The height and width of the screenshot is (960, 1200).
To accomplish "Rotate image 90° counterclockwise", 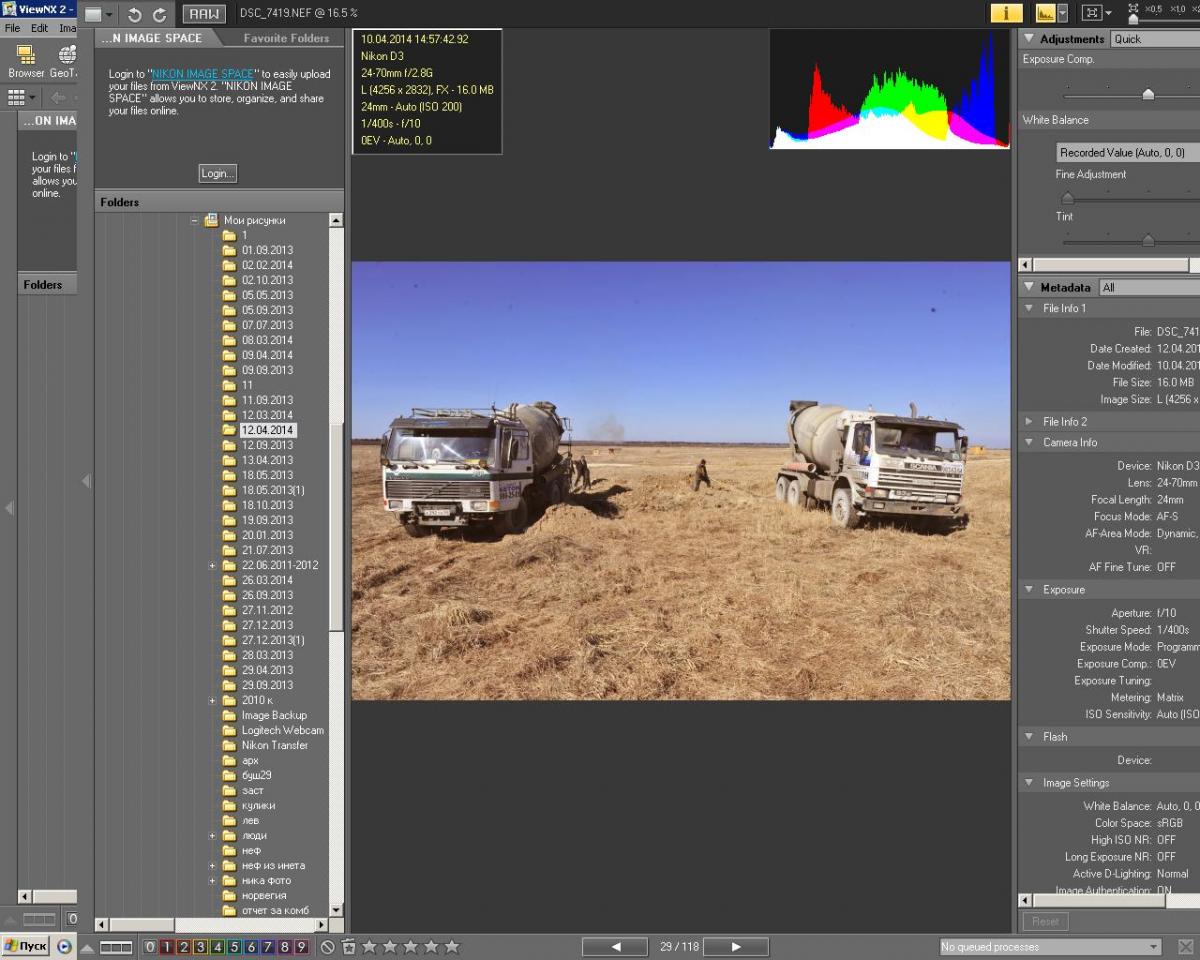I will [135, 15].
